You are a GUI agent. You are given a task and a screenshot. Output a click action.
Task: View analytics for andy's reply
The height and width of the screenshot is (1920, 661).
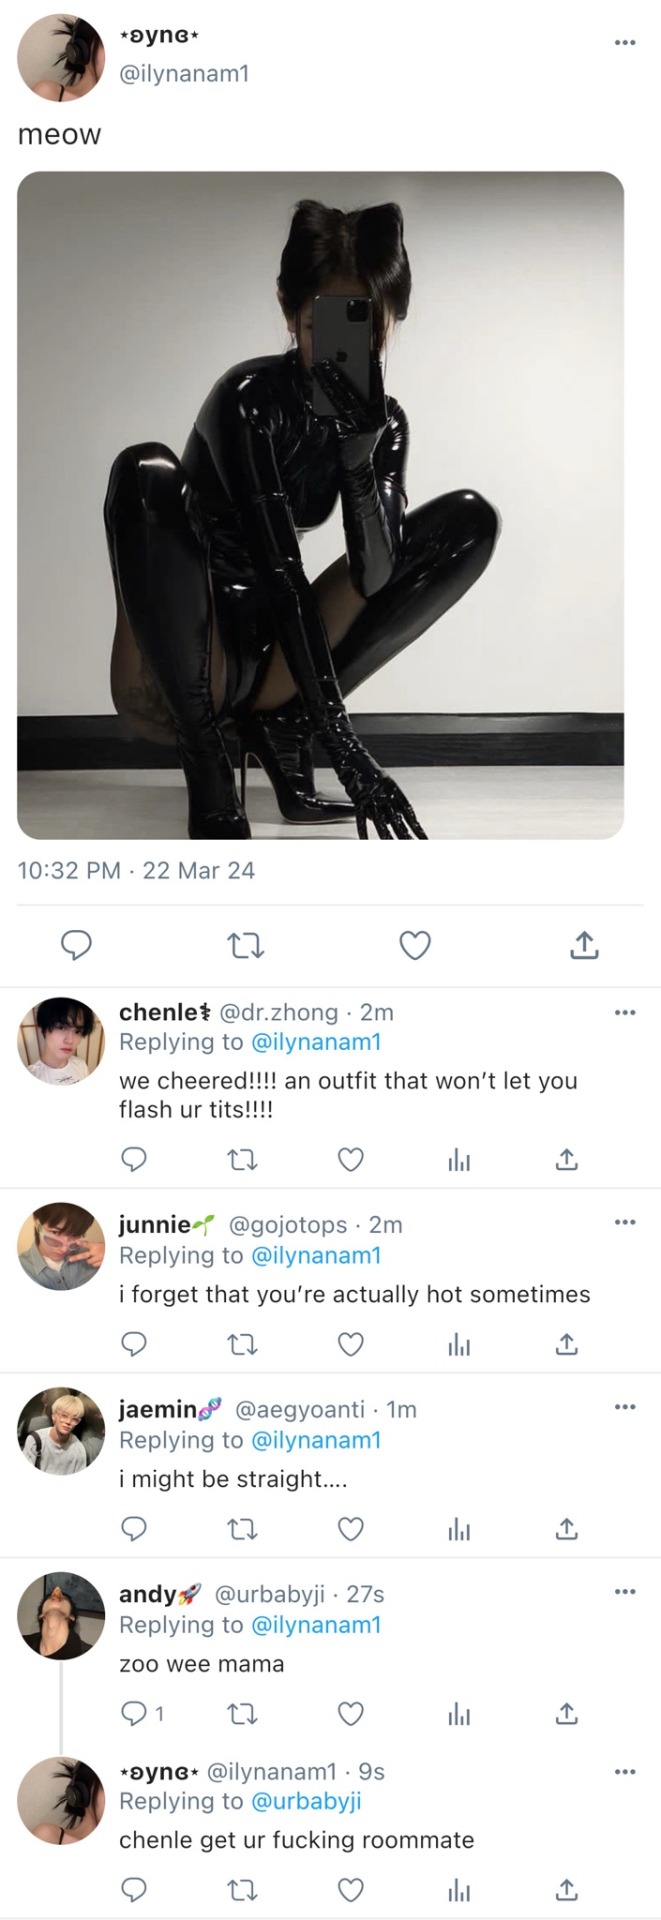point(459,1714)
